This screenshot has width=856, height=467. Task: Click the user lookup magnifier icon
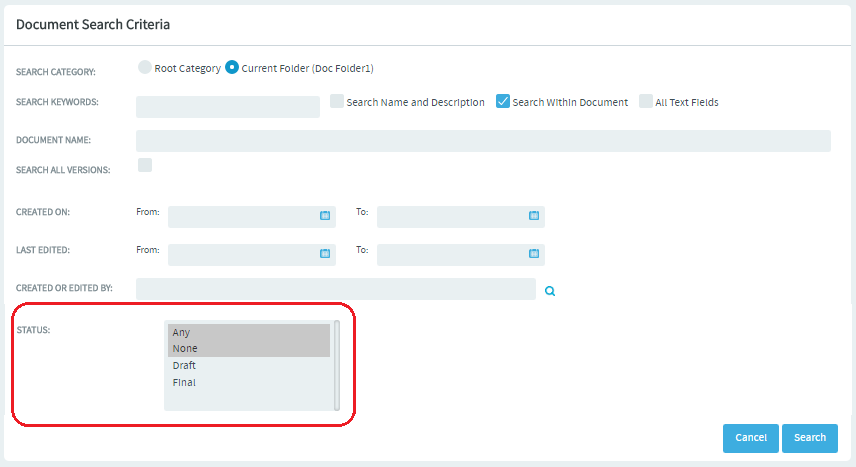pos(550,291)
